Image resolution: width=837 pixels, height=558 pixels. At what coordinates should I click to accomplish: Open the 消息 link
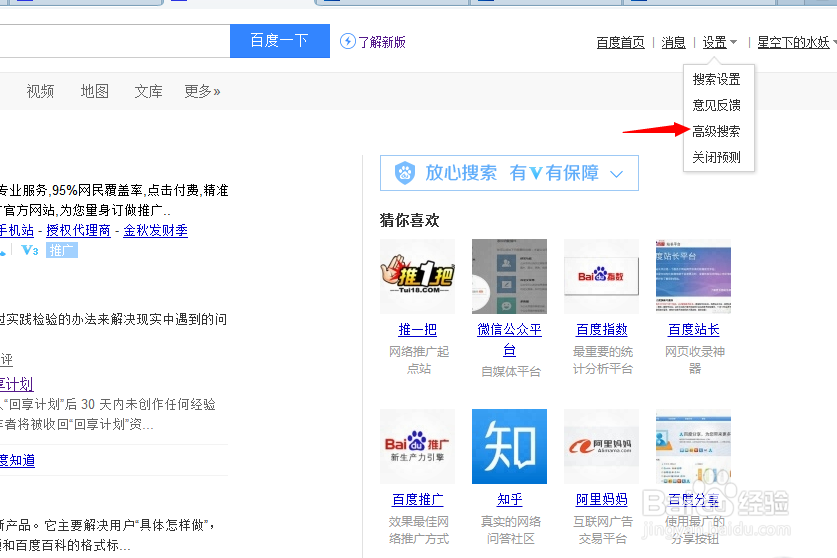click(673, 42)
